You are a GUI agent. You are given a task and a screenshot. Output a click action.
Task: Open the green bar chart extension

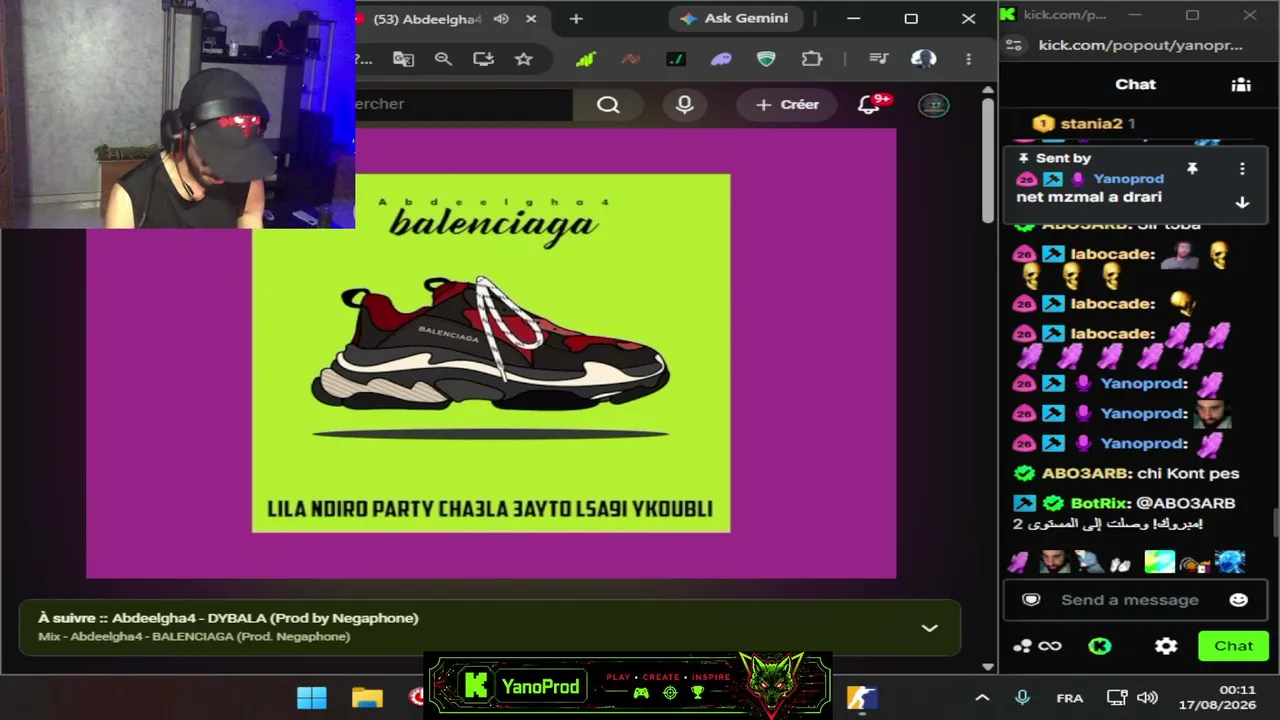(x=585, y=59)
